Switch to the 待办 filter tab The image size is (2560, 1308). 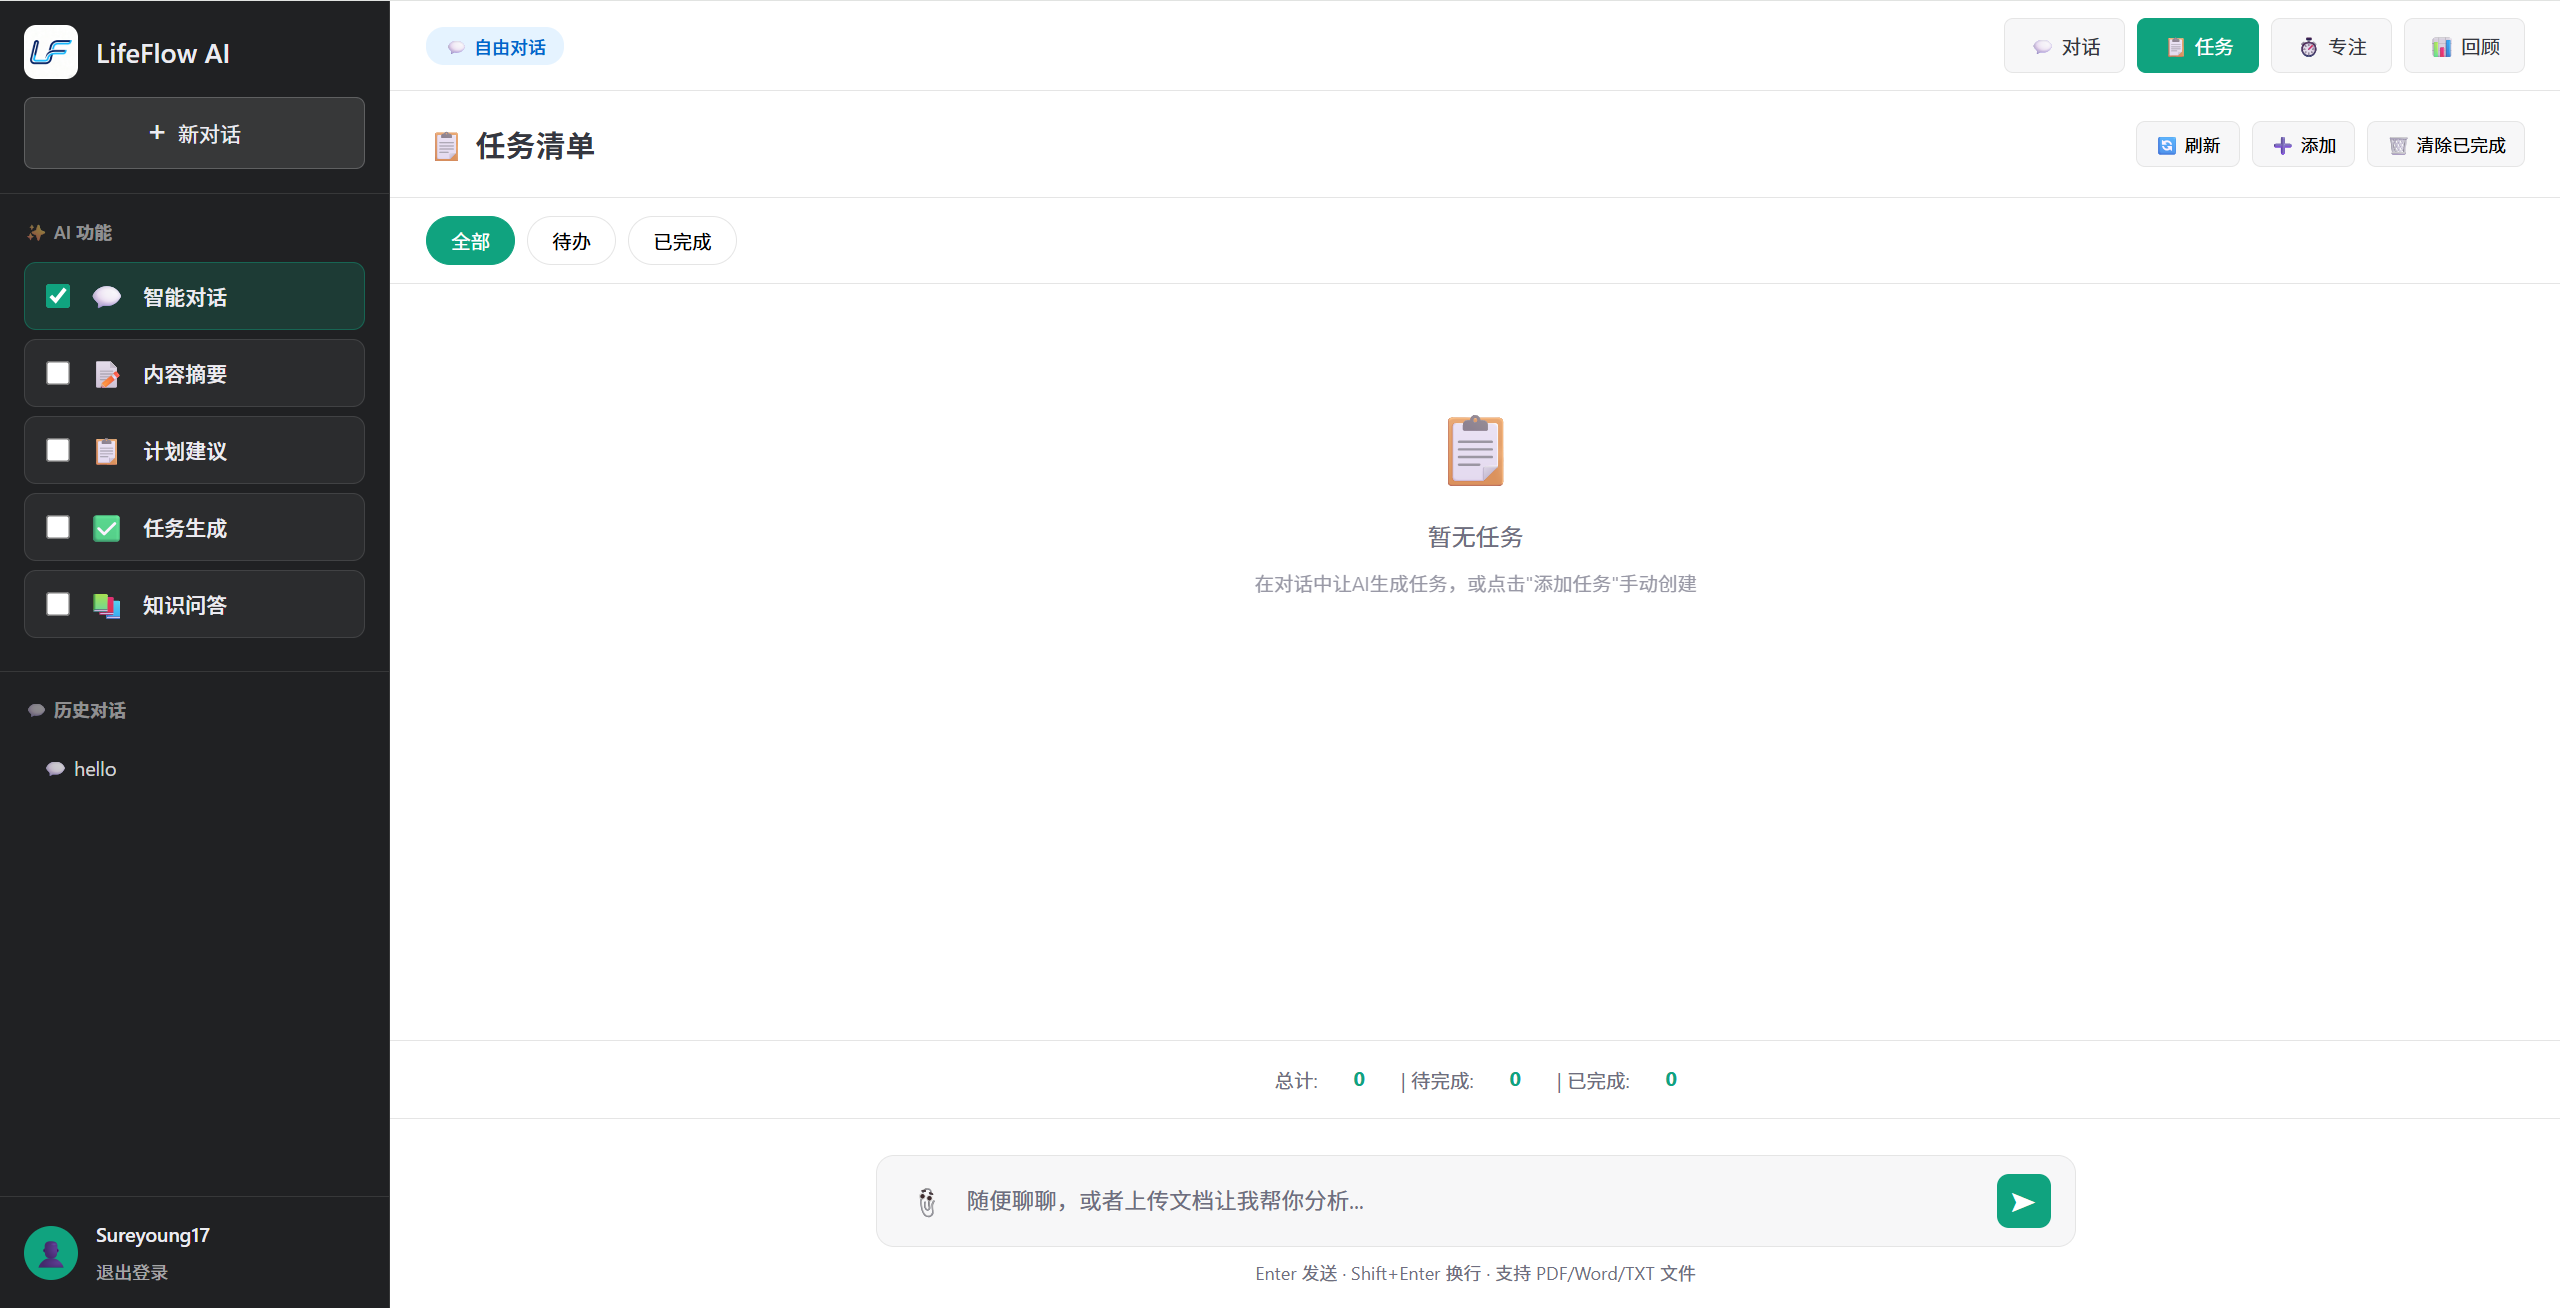coord(571,241)
